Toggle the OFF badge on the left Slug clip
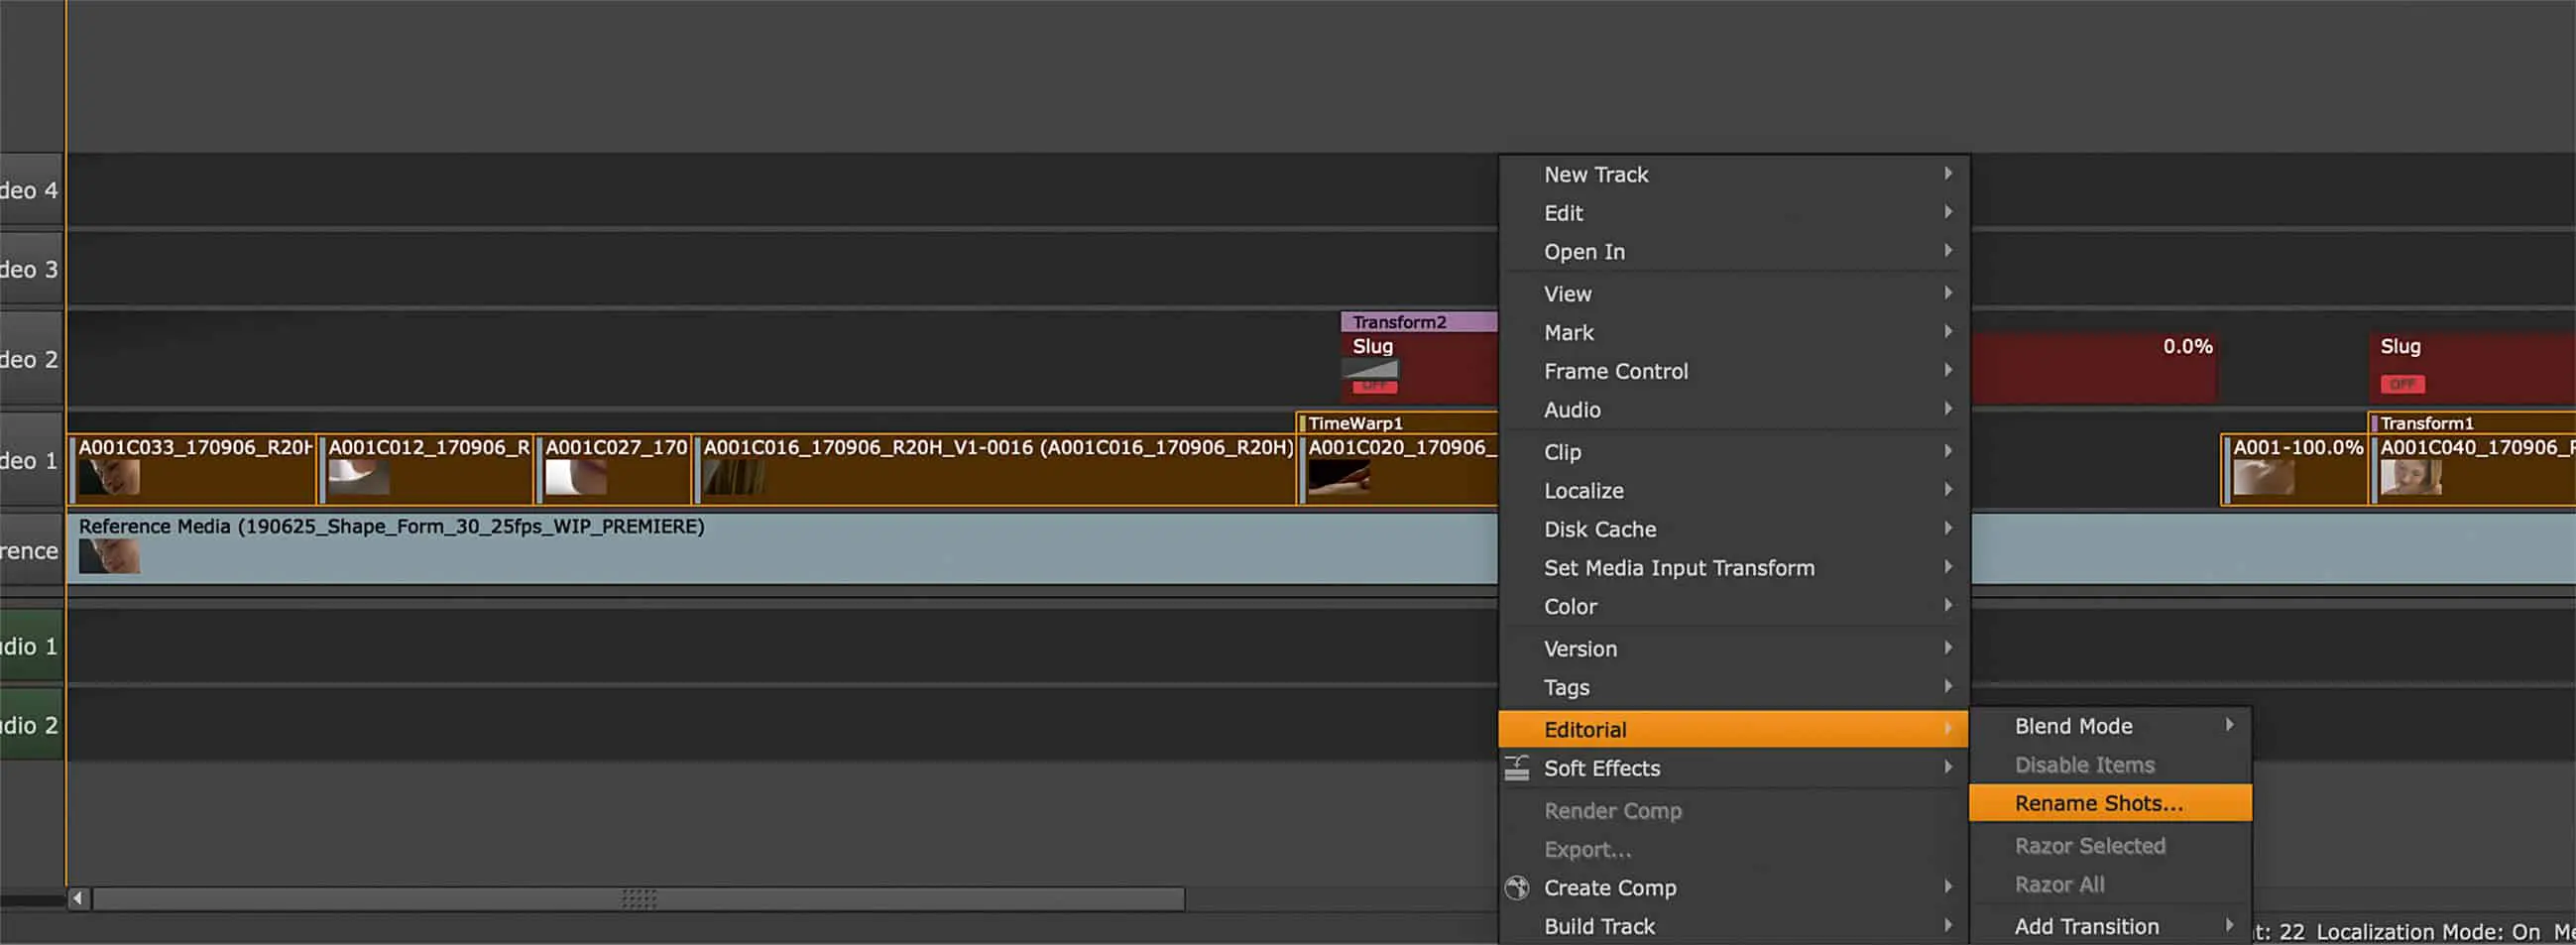Image resolution: width=2576 pixels, height=945 pixels. 1374,386
